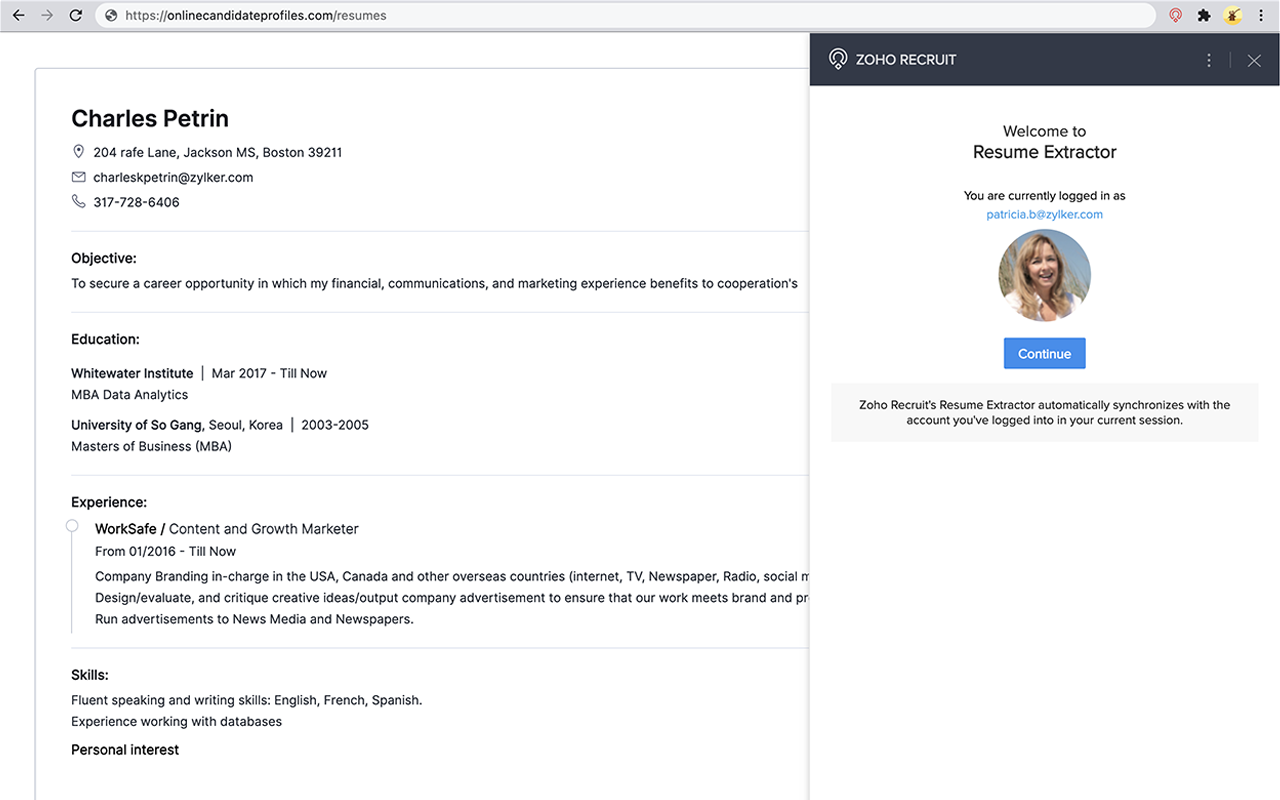
Task: Select the circle marker beside WorkSafe entry
Action: coord(71,525)
